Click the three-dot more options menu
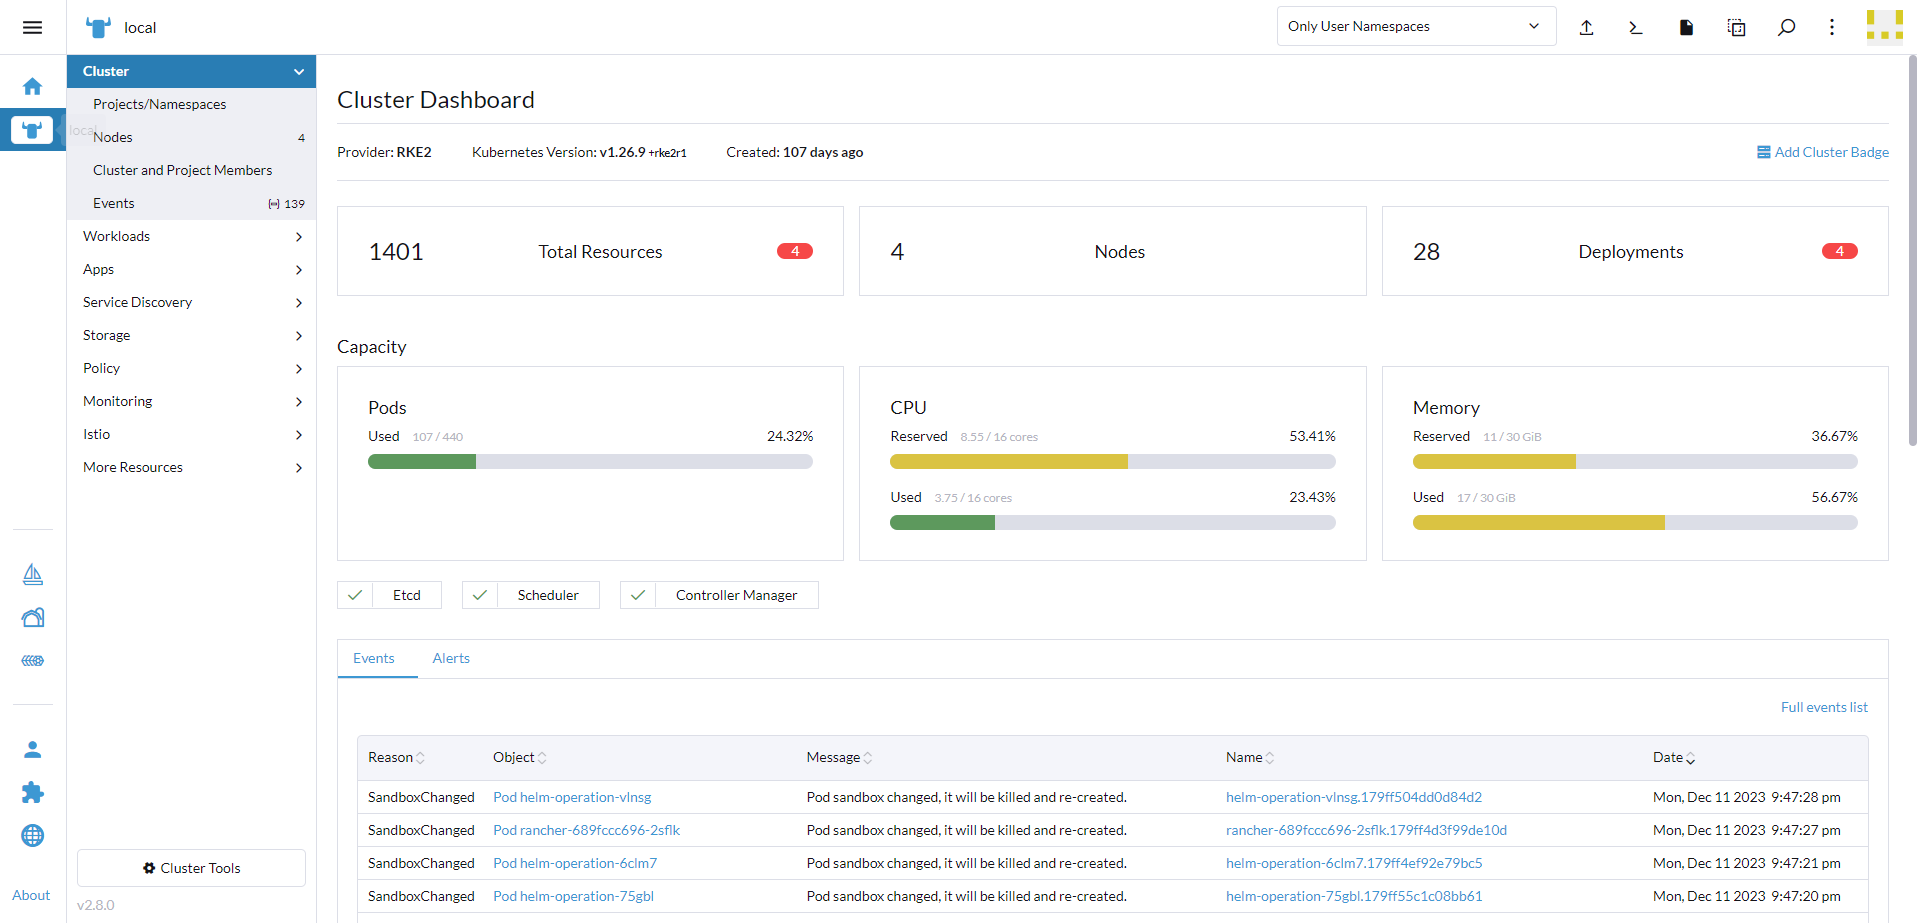 [1832, 27]
